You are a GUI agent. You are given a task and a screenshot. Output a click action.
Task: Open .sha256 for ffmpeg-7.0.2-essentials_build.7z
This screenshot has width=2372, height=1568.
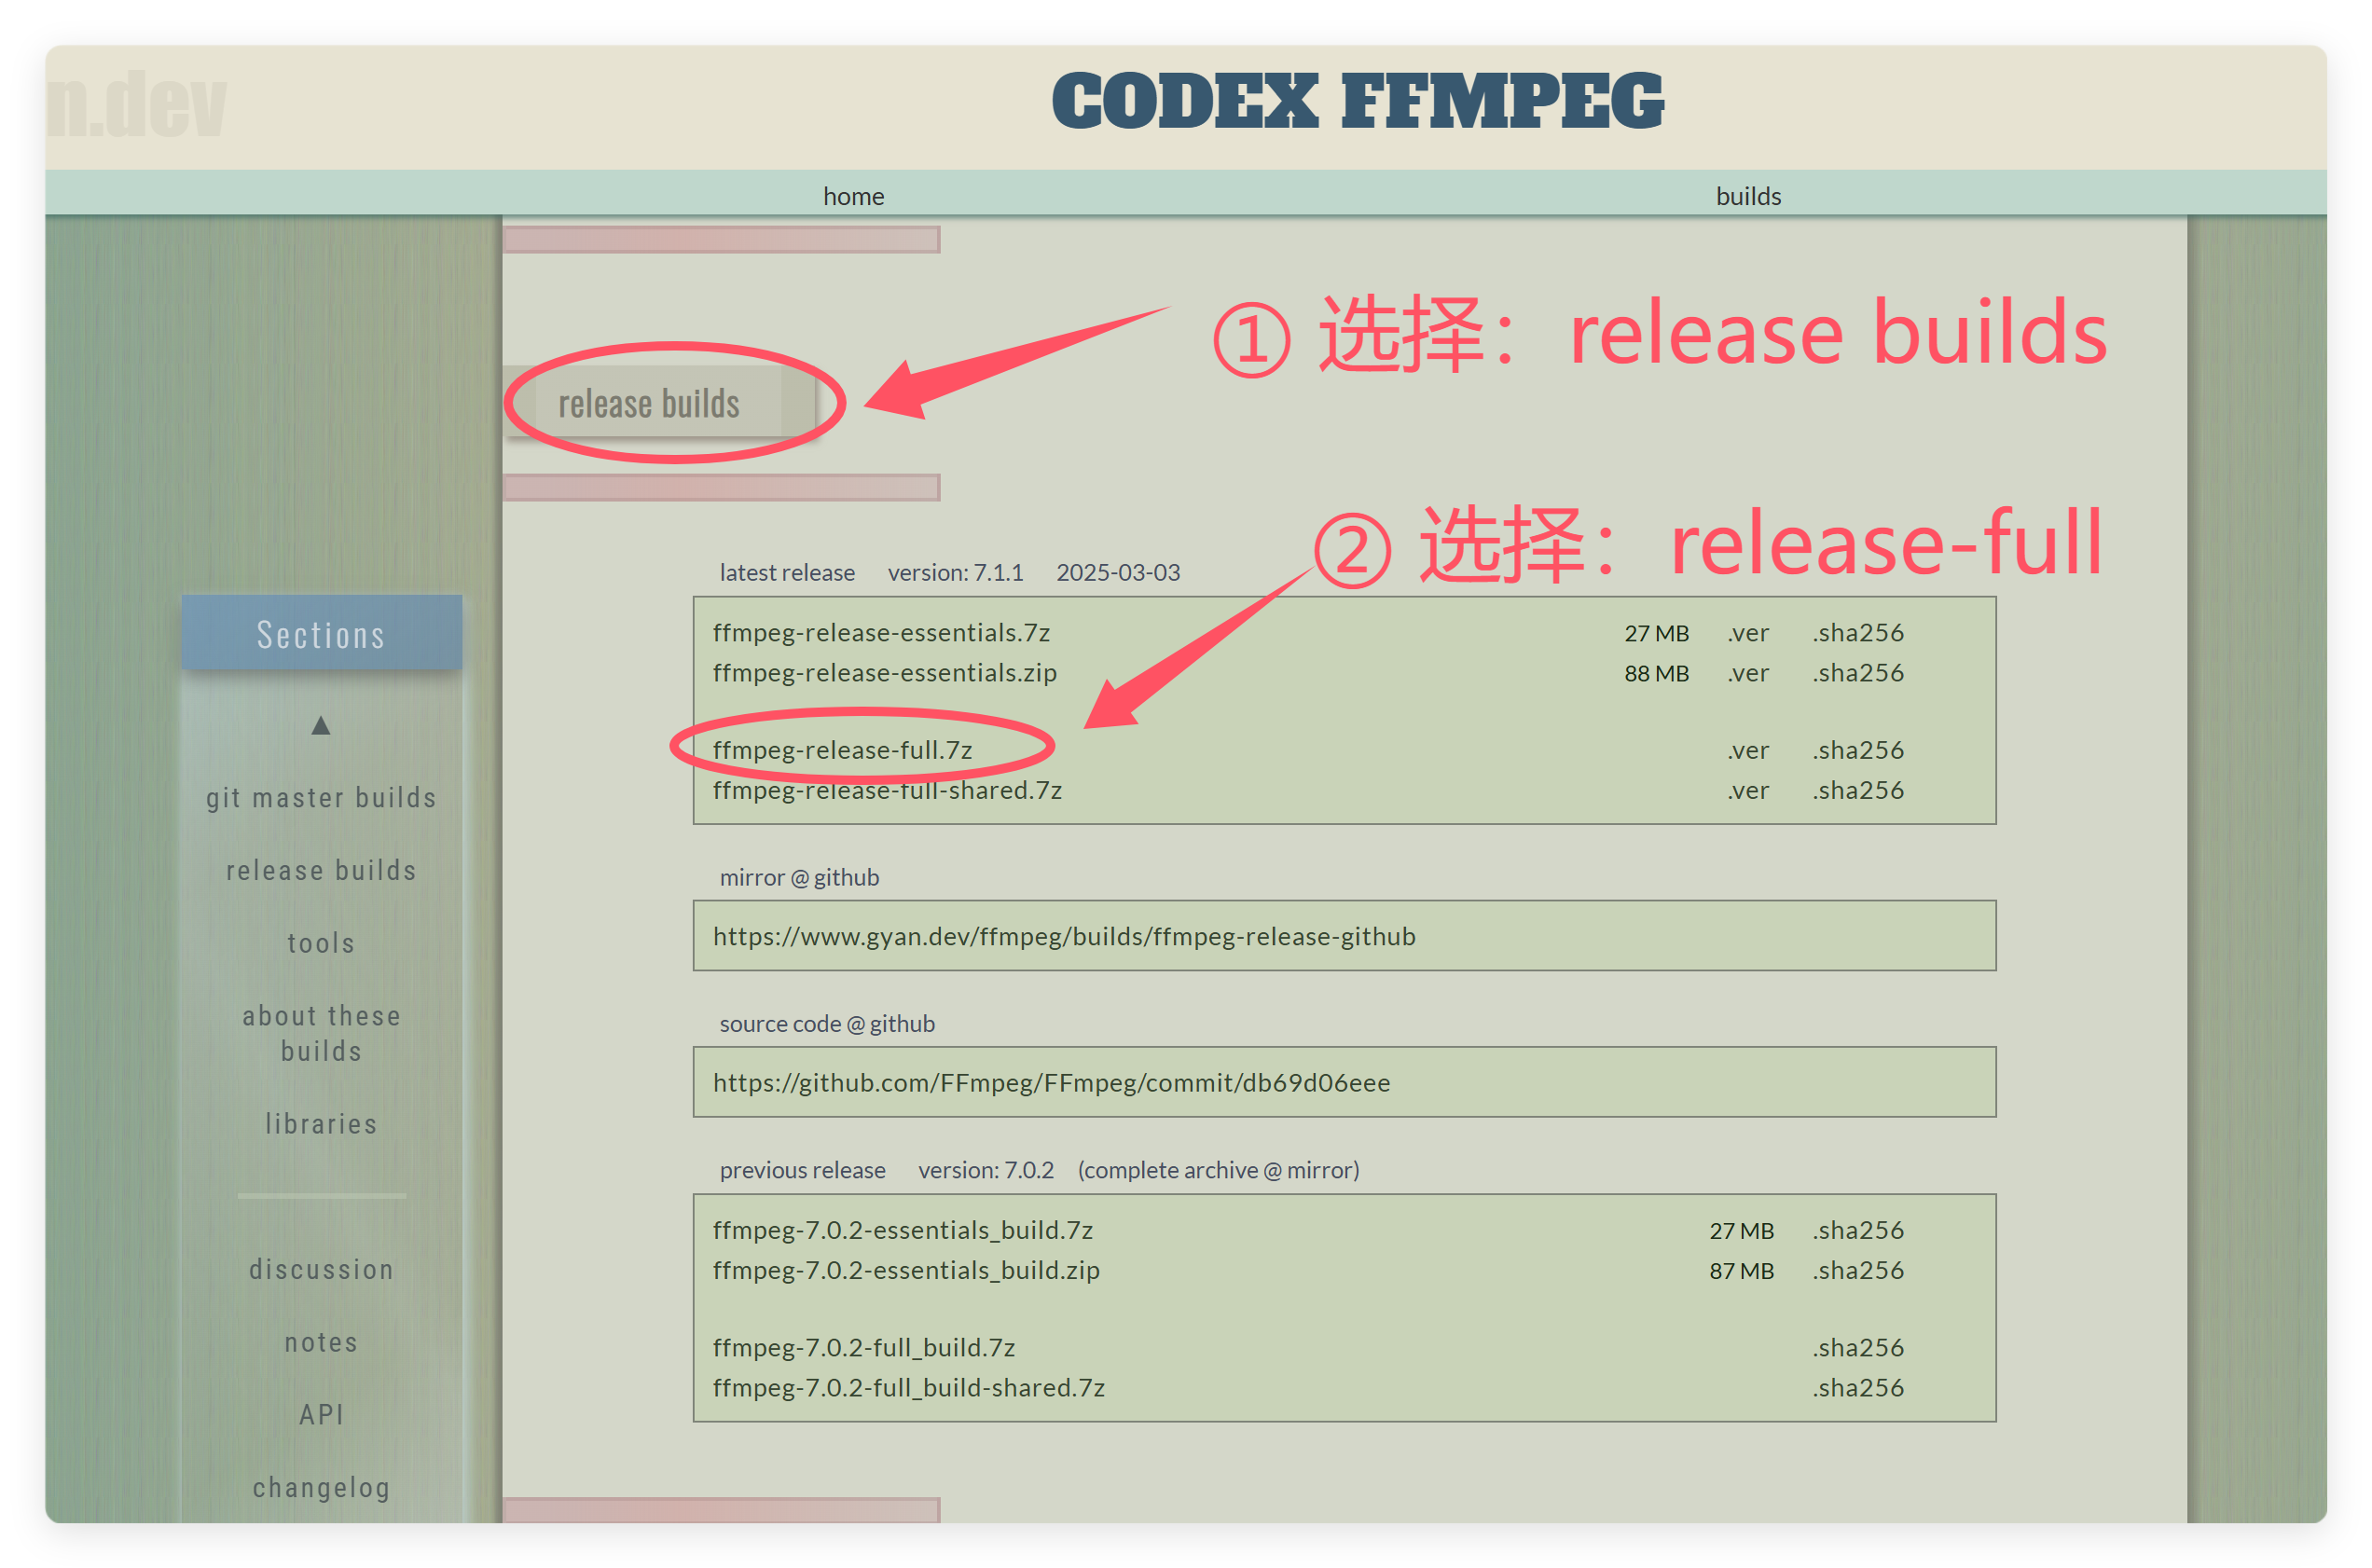point(1858,1230)
